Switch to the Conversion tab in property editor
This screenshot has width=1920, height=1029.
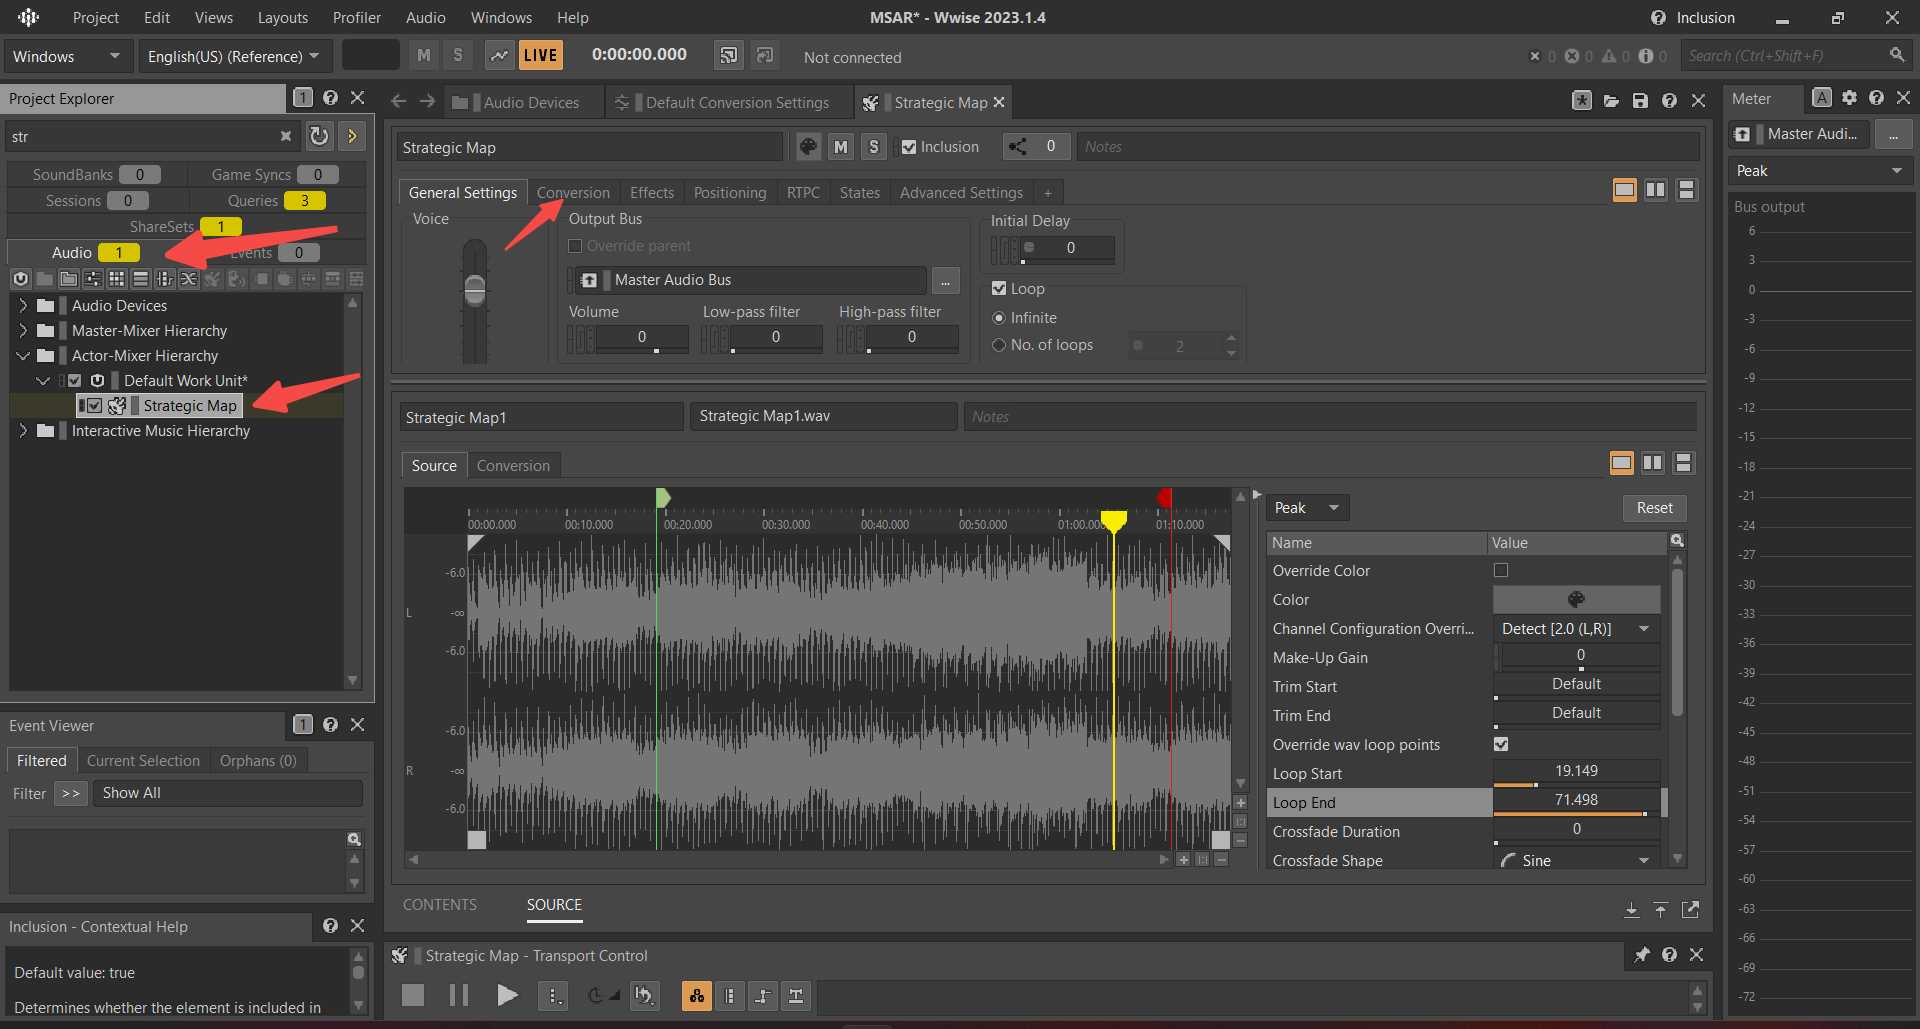pos(573,193)
